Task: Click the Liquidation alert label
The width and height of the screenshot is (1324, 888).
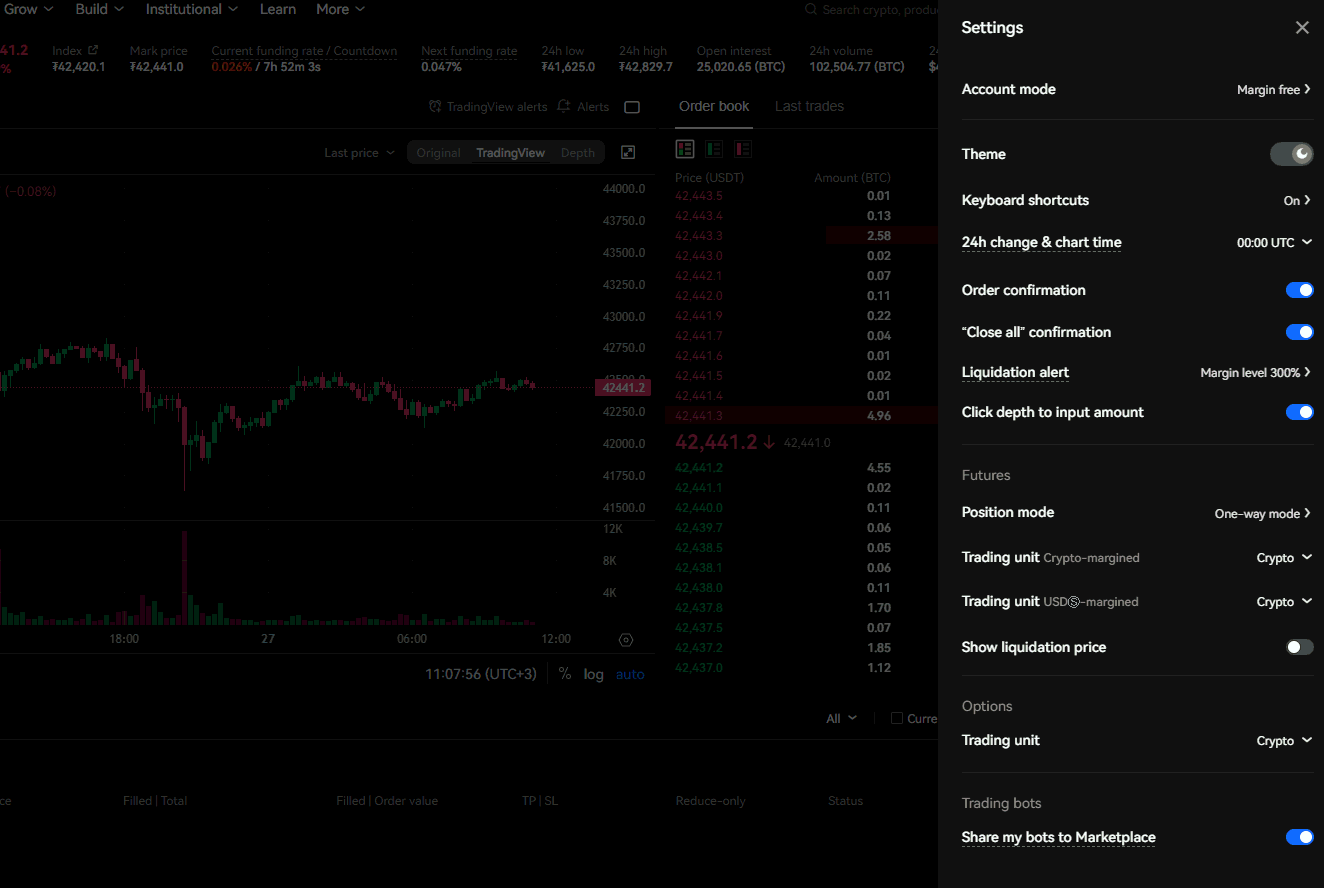Action: (x=1015, y=372)
